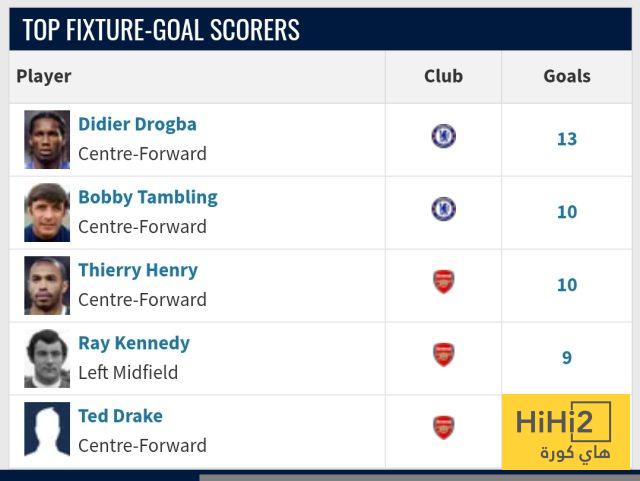Click Bobby Tambling's photo thumbnail

pyautogui.click(x=47, y=212)
